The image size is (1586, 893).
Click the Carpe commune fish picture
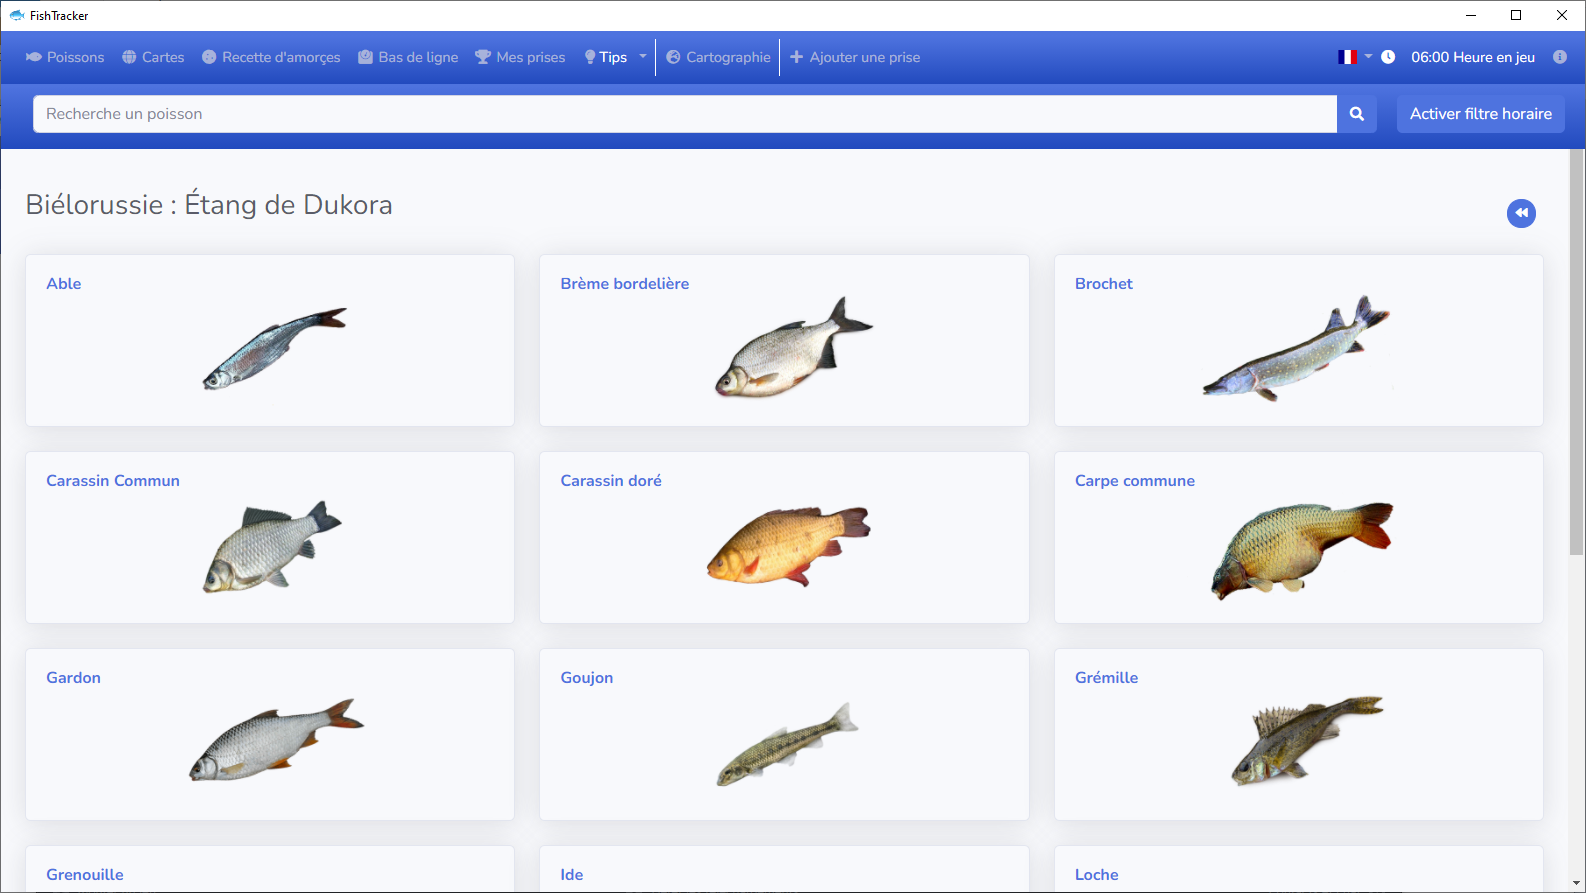click(x=1302, y=551)
